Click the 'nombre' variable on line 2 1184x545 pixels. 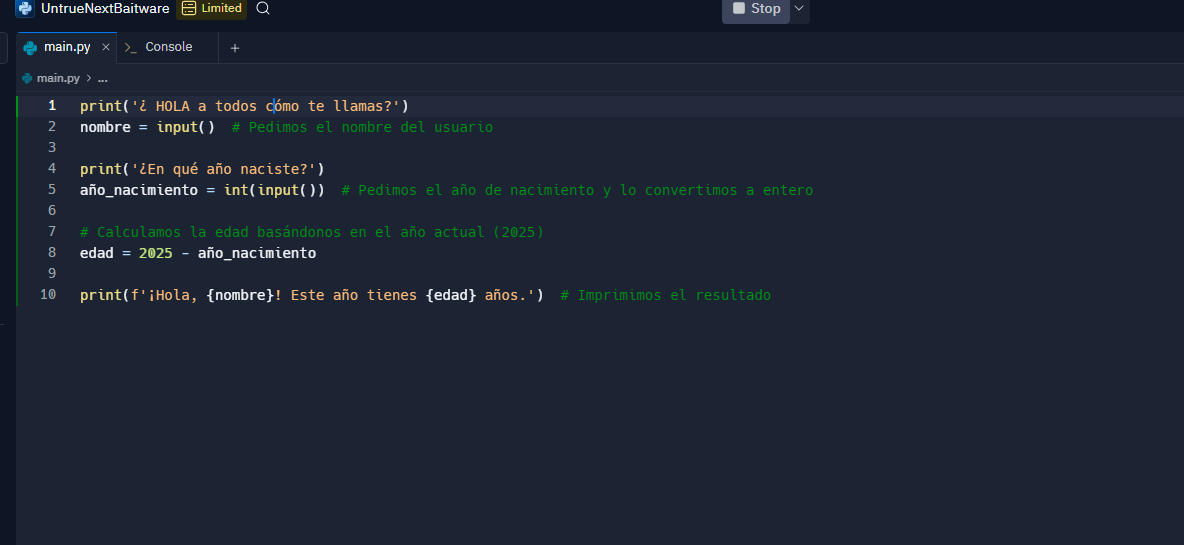[105, 127]
